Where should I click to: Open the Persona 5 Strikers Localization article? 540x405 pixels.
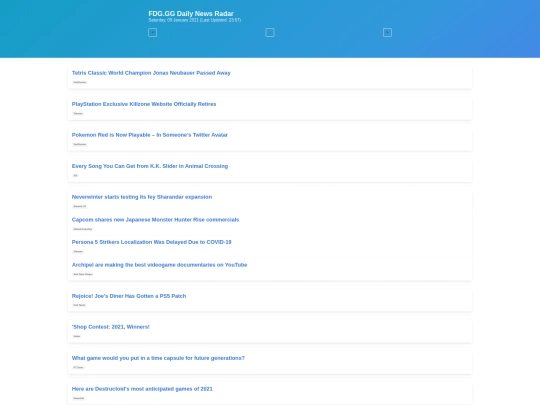coord(152,242)
